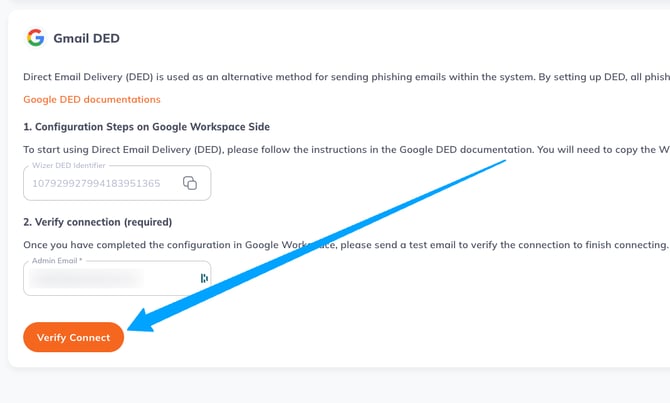Copy the Wizer DED Identifier value

[190, 183]
